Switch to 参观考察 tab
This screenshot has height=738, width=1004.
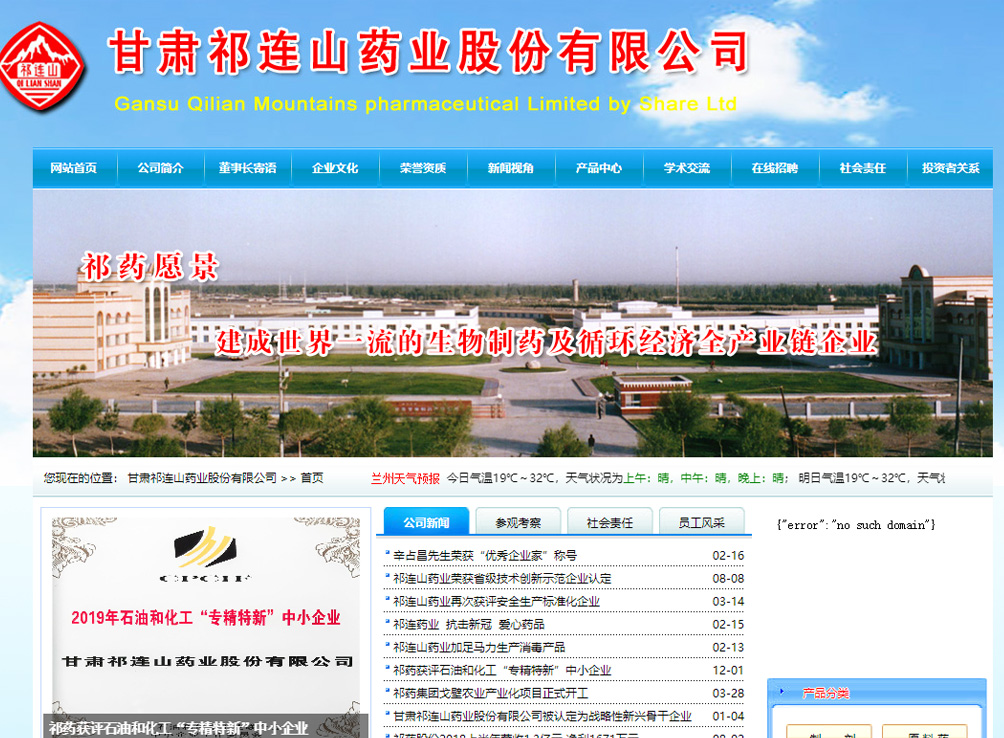pyautogui.click(x=518, y=522)
